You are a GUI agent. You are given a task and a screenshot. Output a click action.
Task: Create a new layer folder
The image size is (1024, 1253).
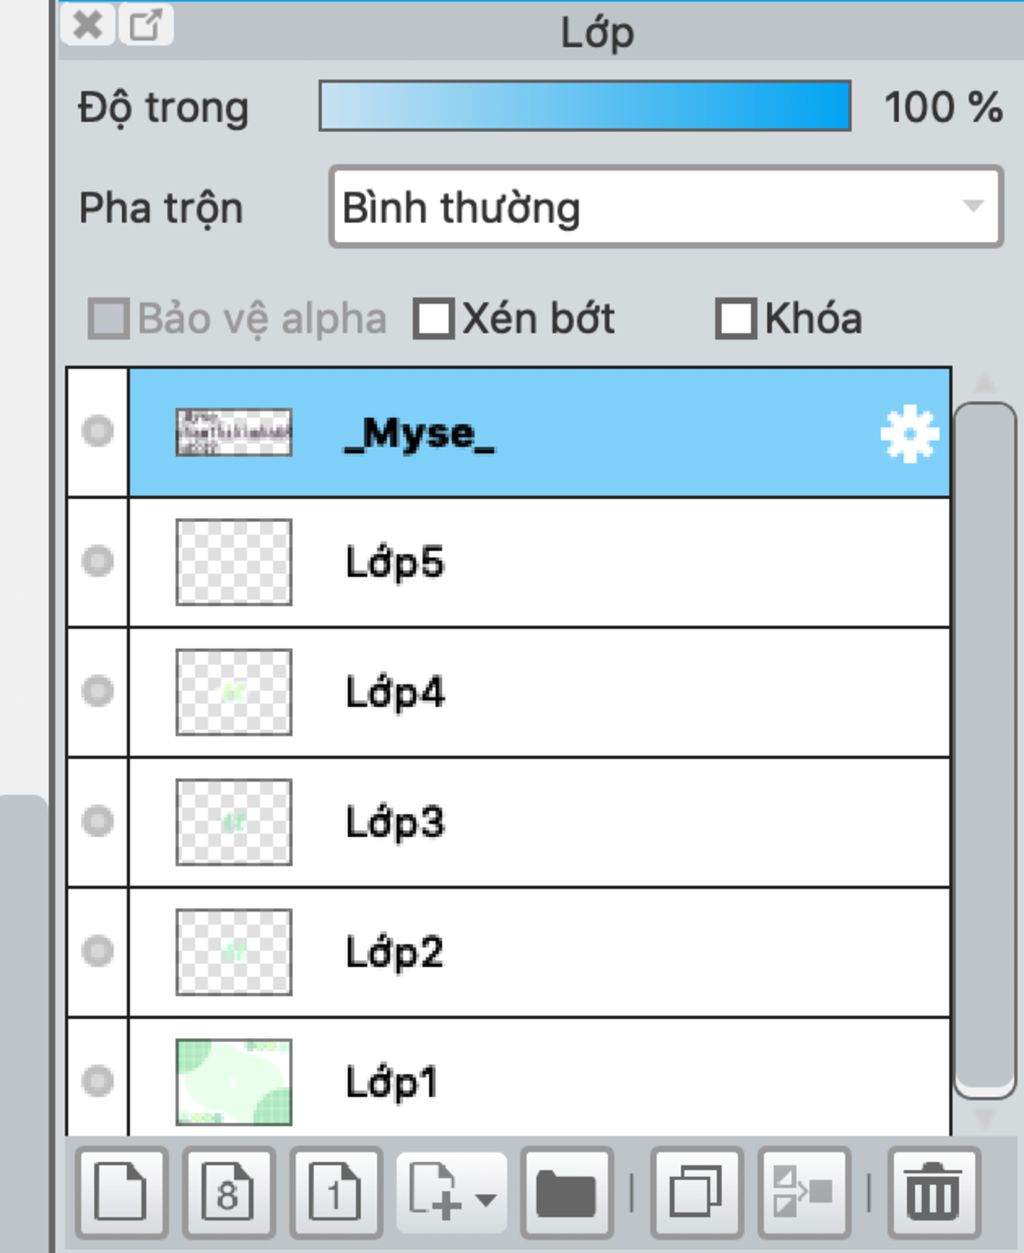566,1192
